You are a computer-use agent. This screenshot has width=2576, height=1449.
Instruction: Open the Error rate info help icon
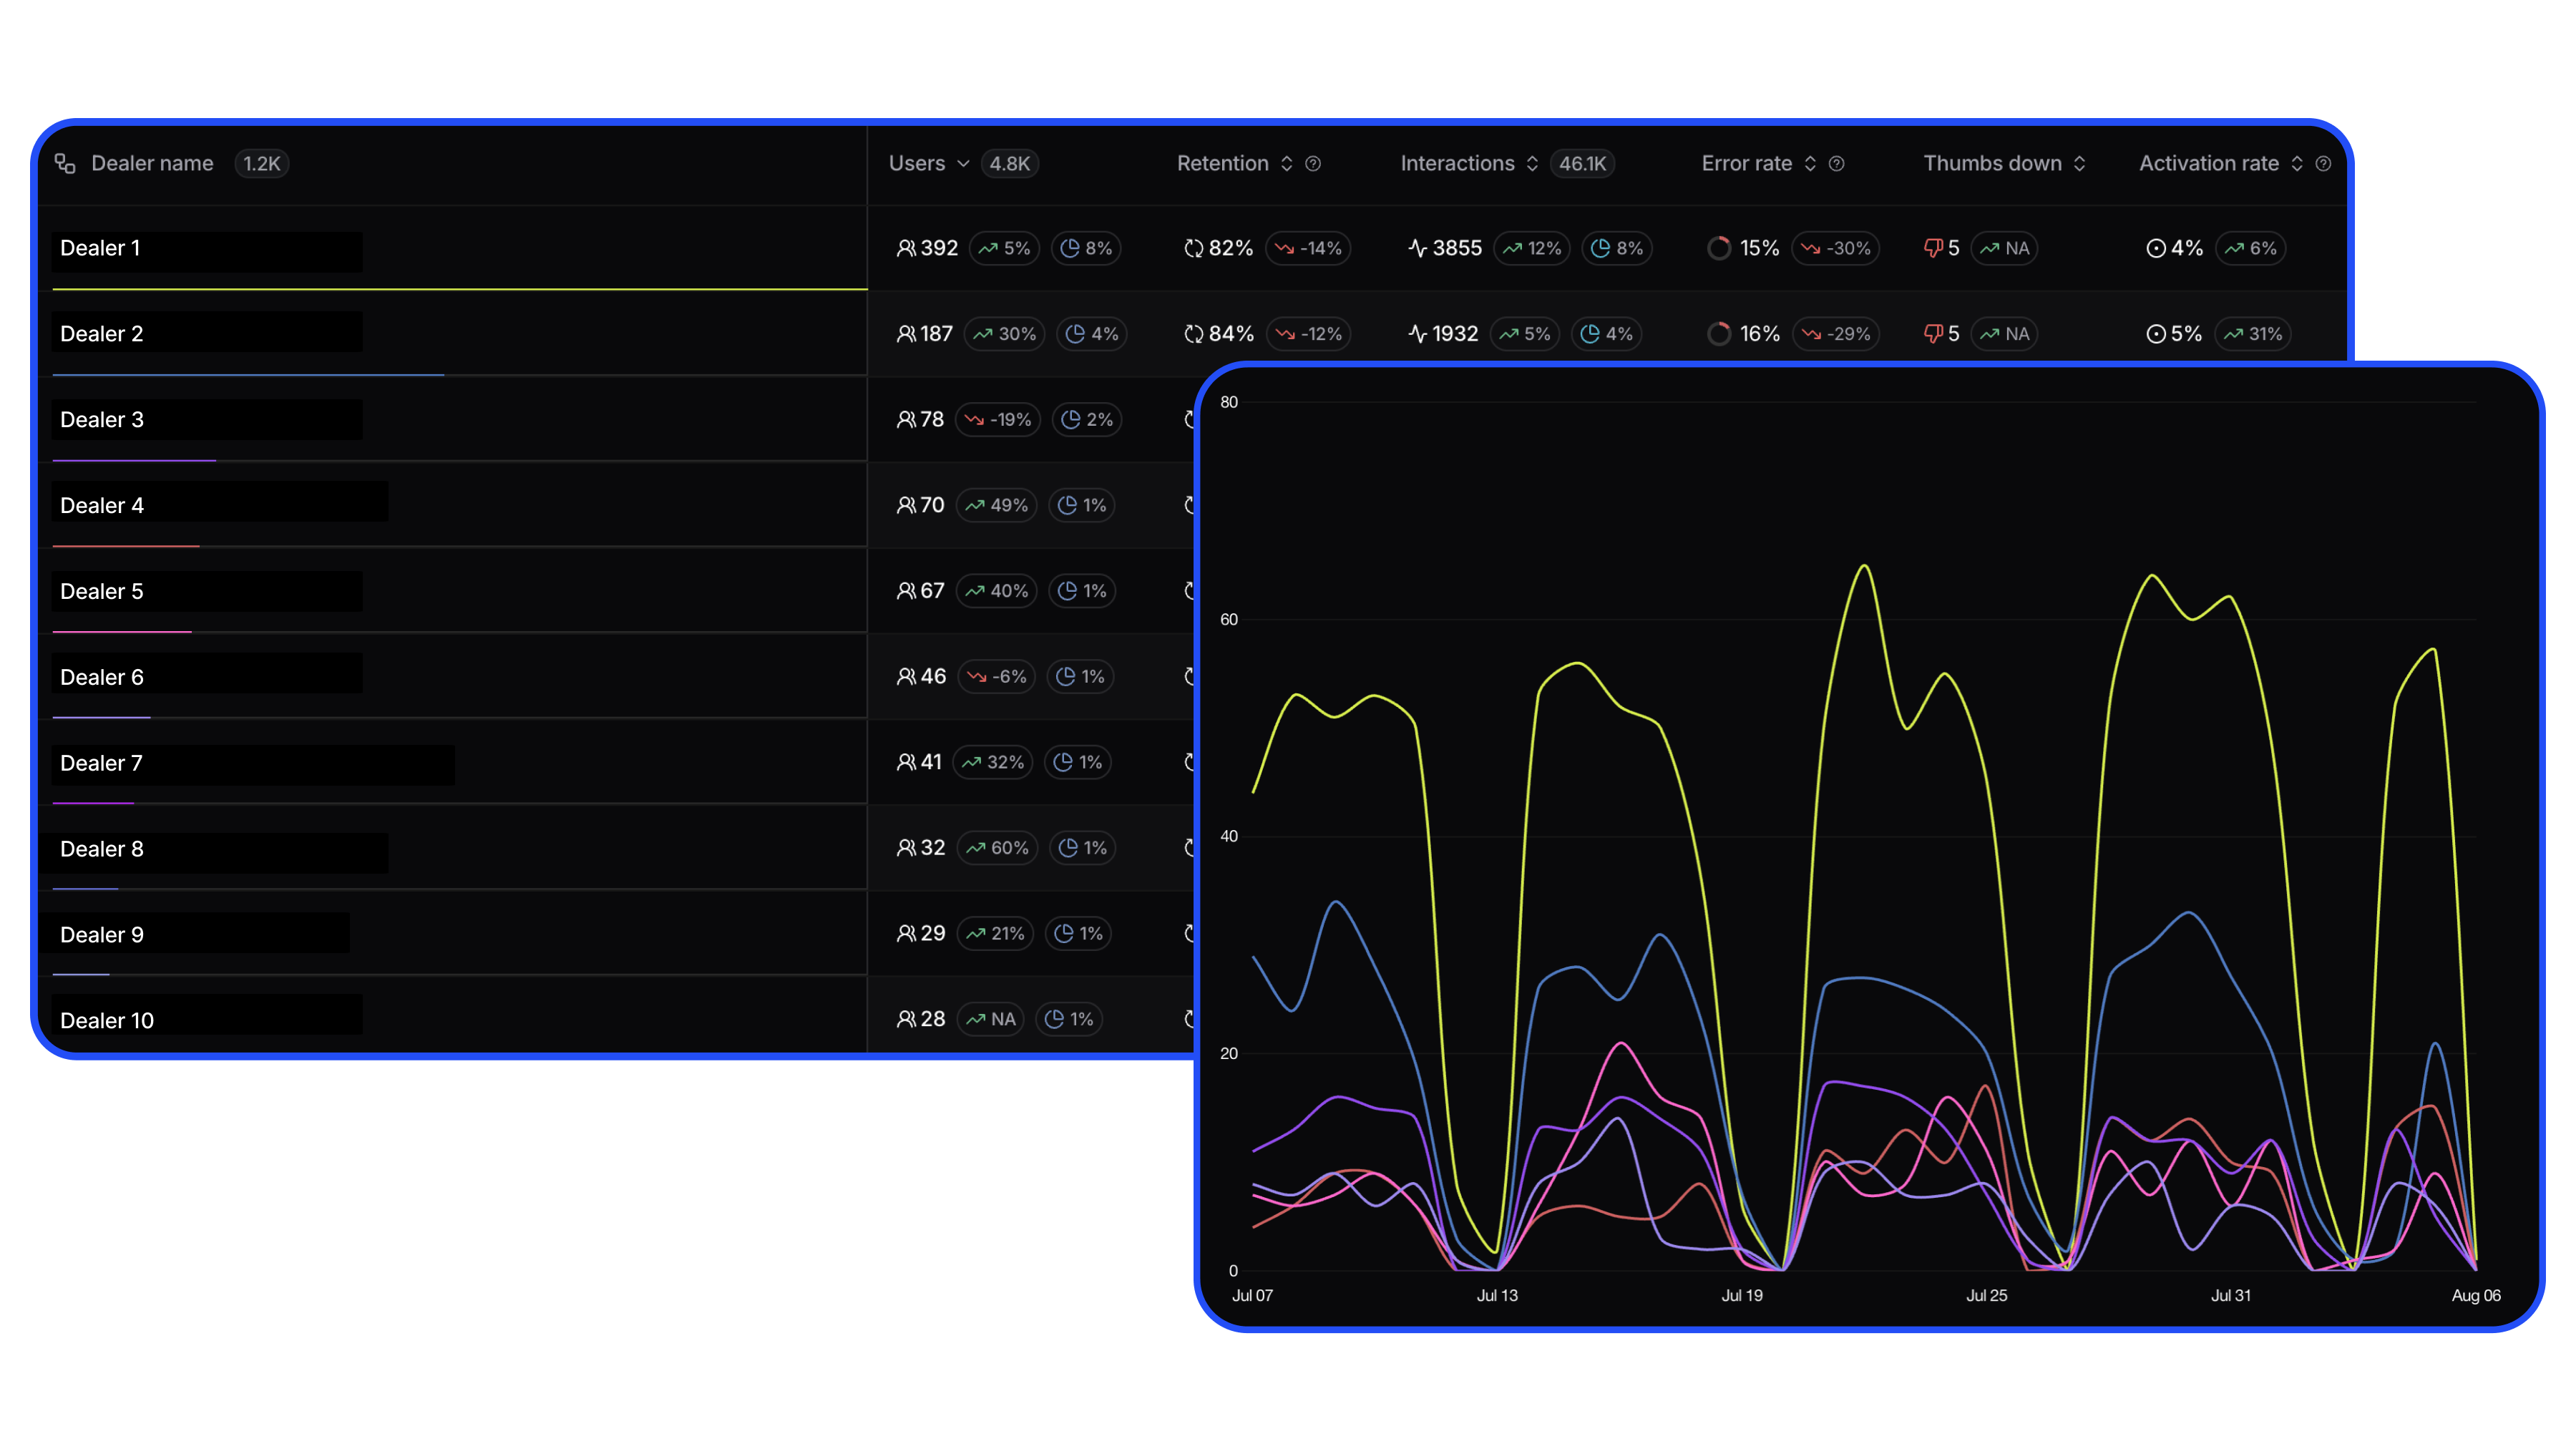pos(1836,163)
